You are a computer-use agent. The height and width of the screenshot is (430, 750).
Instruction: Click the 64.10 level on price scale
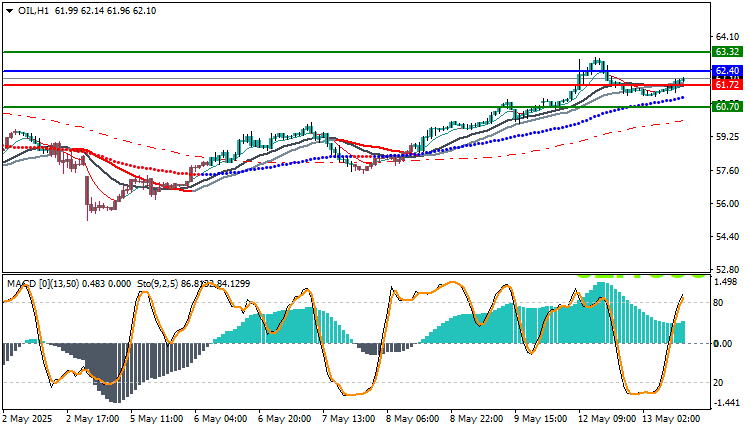[727, 37]
